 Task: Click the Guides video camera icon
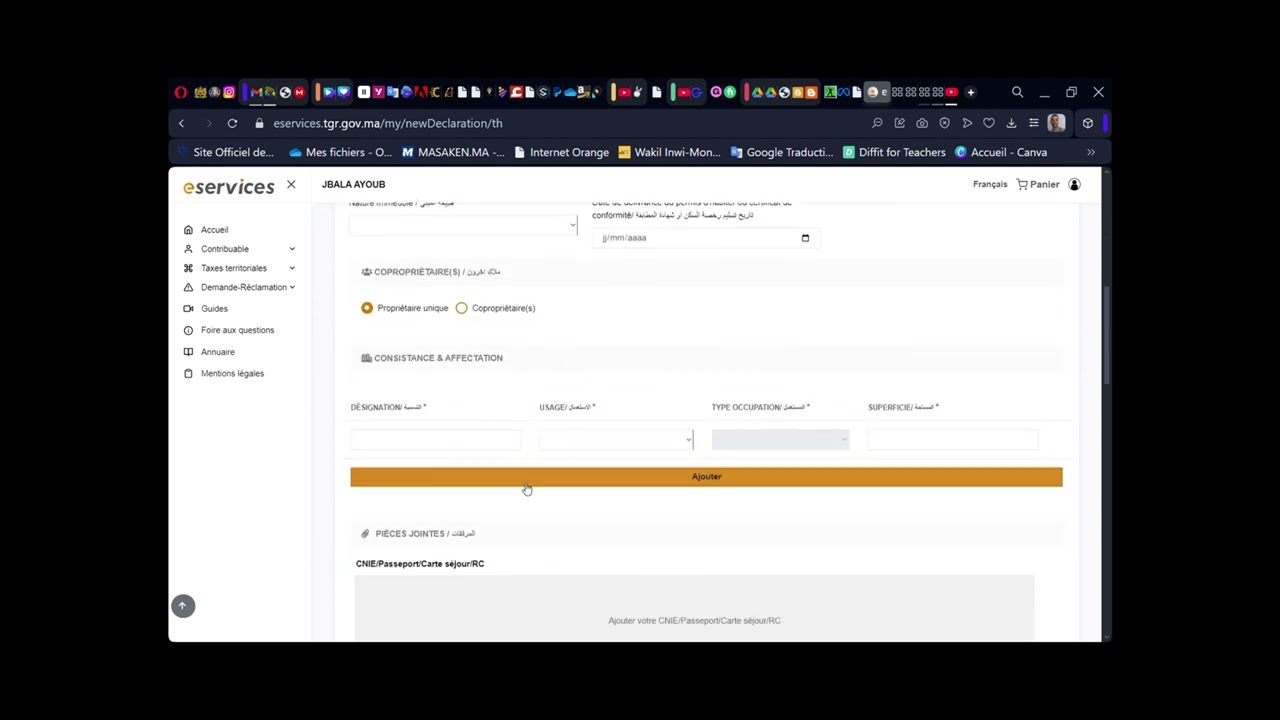[188, 309]
